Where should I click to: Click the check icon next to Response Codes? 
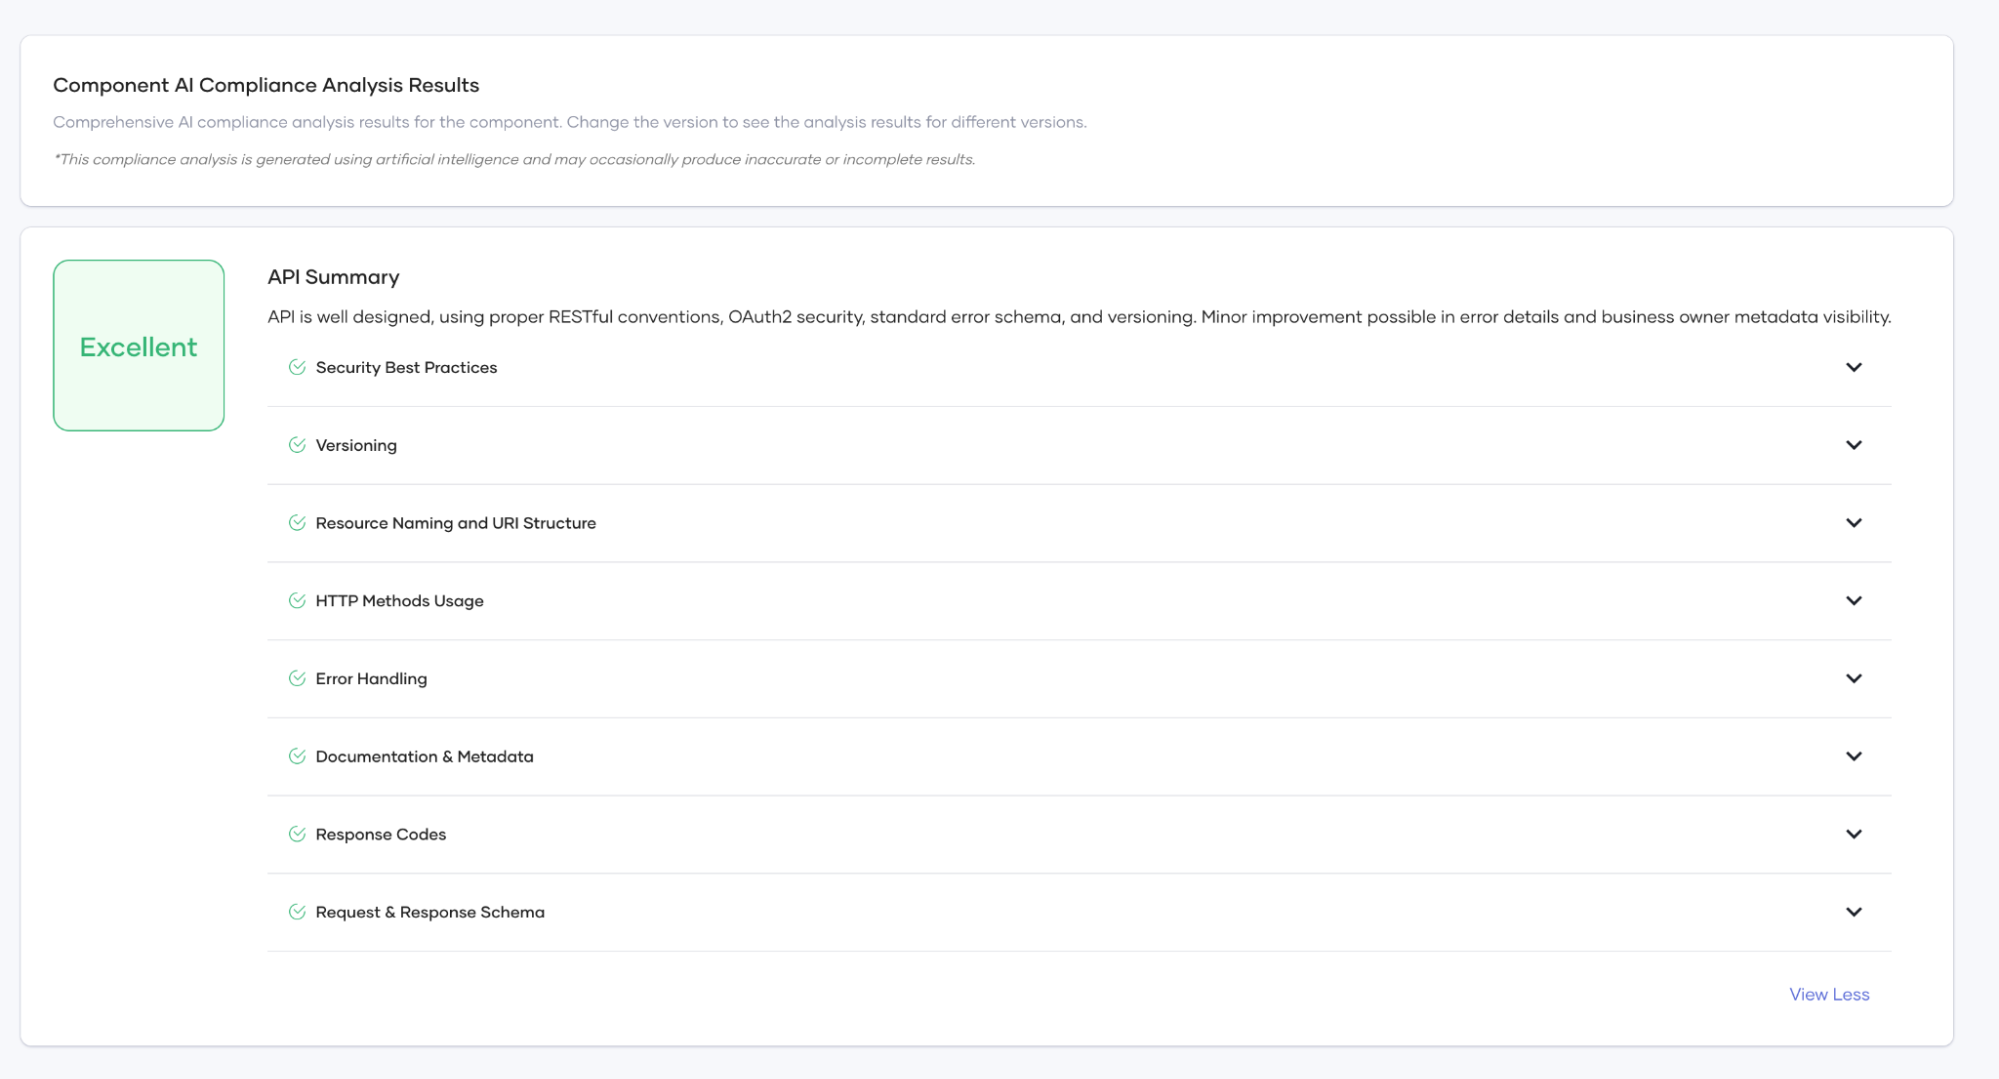pyautogui.click(x=297, y=834)
